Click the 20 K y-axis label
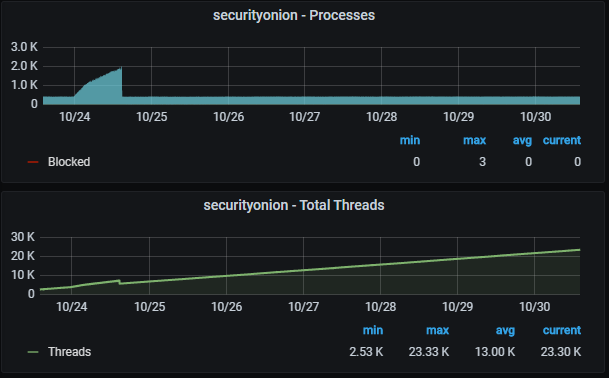The height and width of the screenshot is (378, 609). pos(23,256)
